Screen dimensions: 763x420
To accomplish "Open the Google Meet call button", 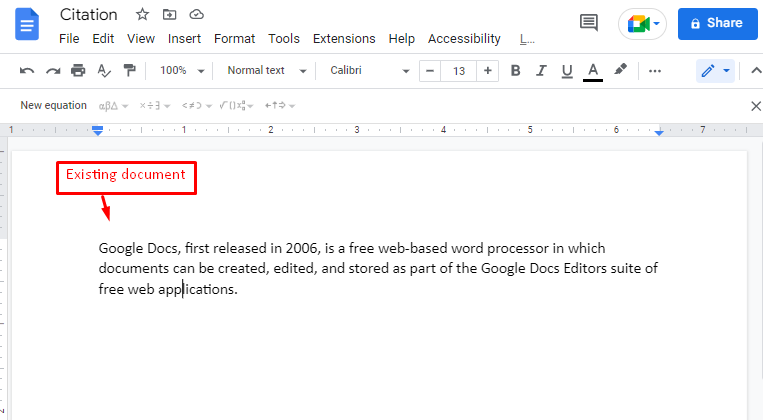I will (x=642, y=23).
